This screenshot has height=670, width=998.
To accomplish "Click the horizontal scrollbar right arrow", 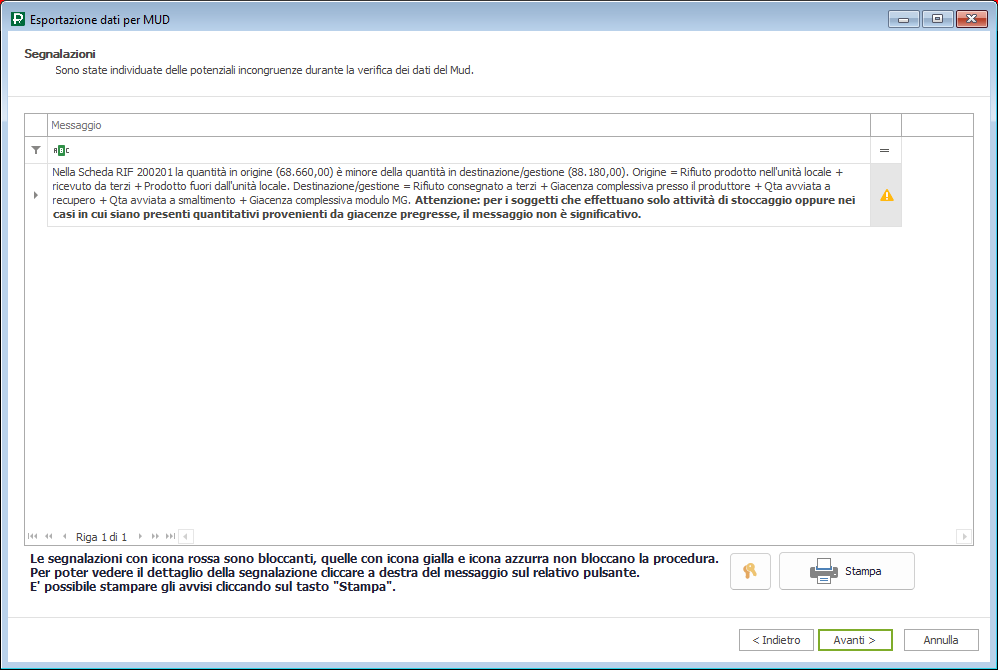I will [x=964, y=537].
